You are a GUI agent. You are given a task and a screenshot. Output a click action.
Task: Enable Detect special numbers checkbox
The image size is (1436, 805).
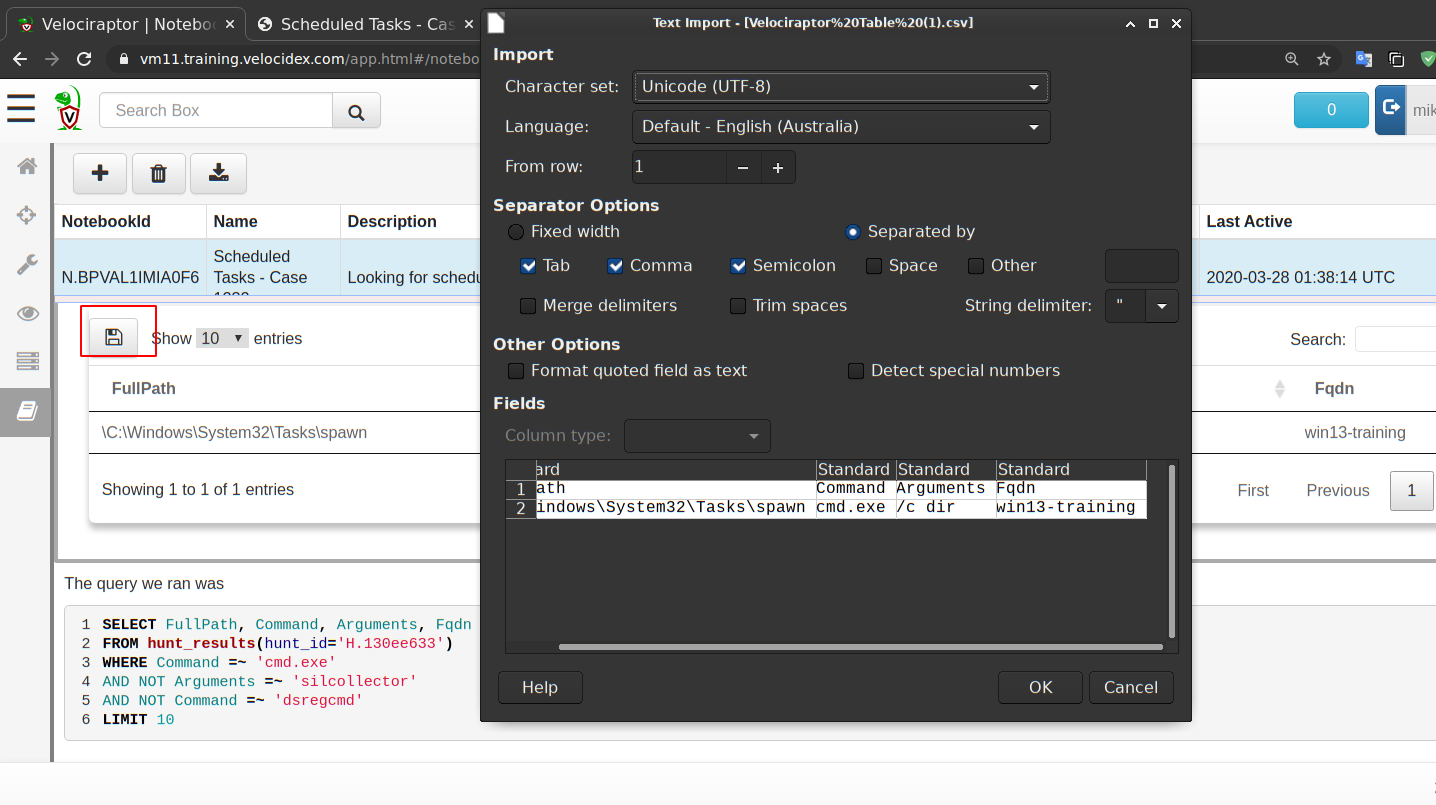click(x=856, y=371)
